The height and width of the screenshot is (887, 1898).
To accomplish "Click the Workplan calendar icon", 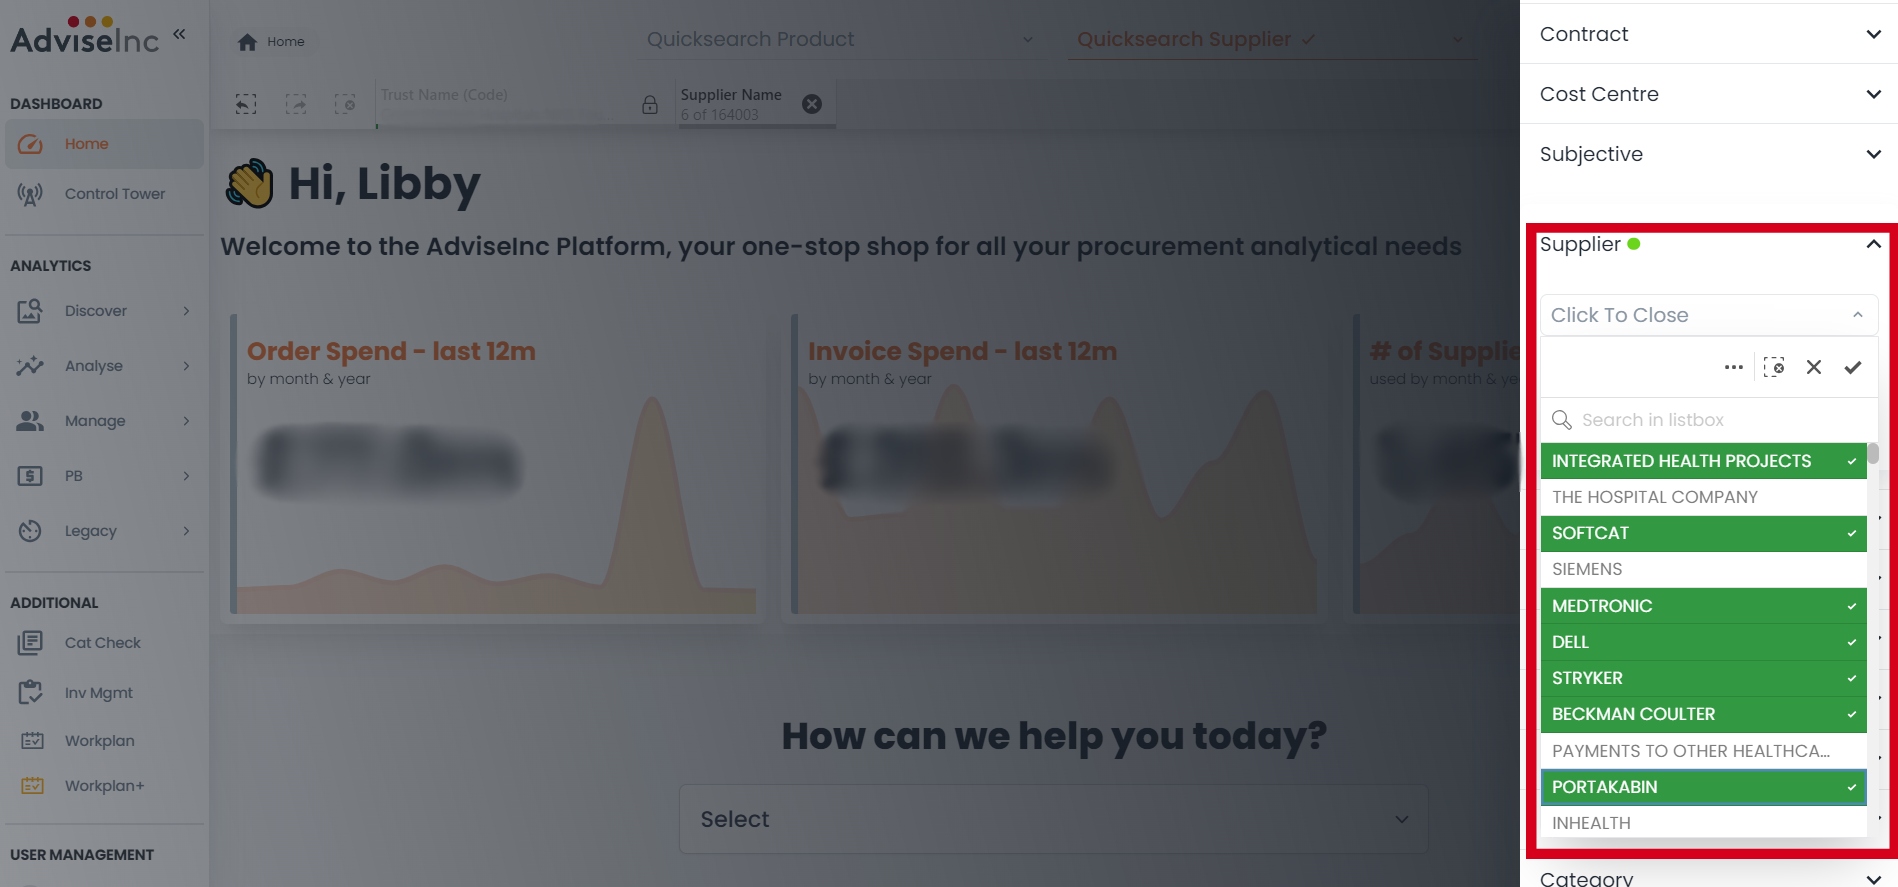I will point(33,741).
